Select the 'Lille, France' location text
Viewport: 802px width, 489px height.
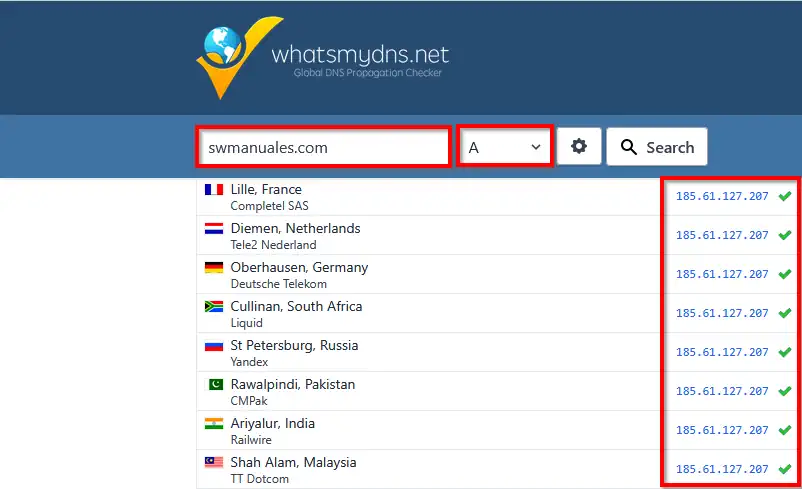pos(266,189)
